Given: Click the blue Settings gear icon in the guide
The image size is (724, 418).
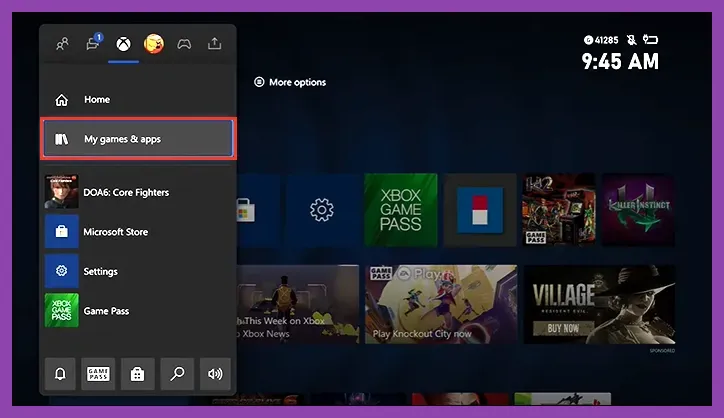Looking at the screenshot, I should tap(61, 271).
